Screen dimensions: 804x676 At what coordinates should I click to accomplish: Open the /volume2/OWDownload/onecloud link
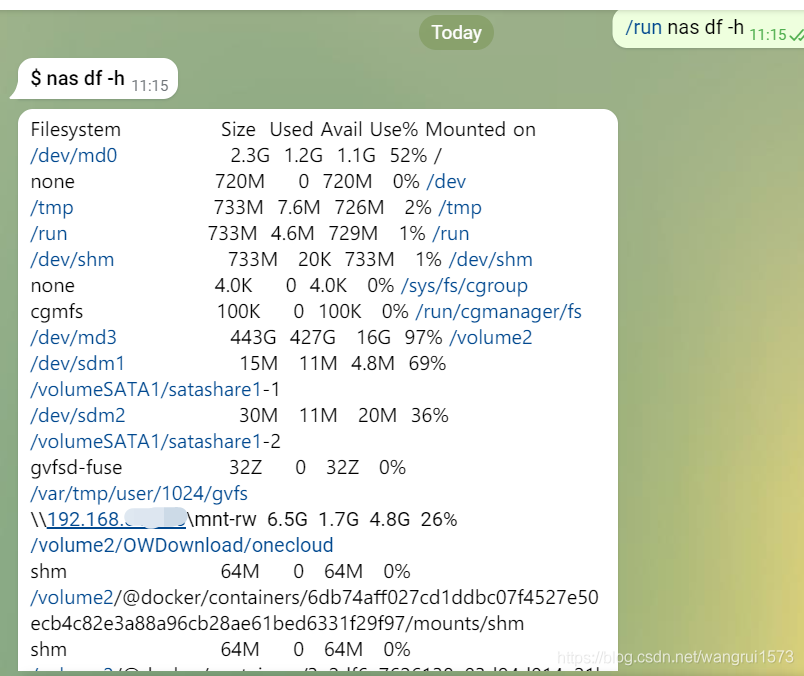coord(182,545)
